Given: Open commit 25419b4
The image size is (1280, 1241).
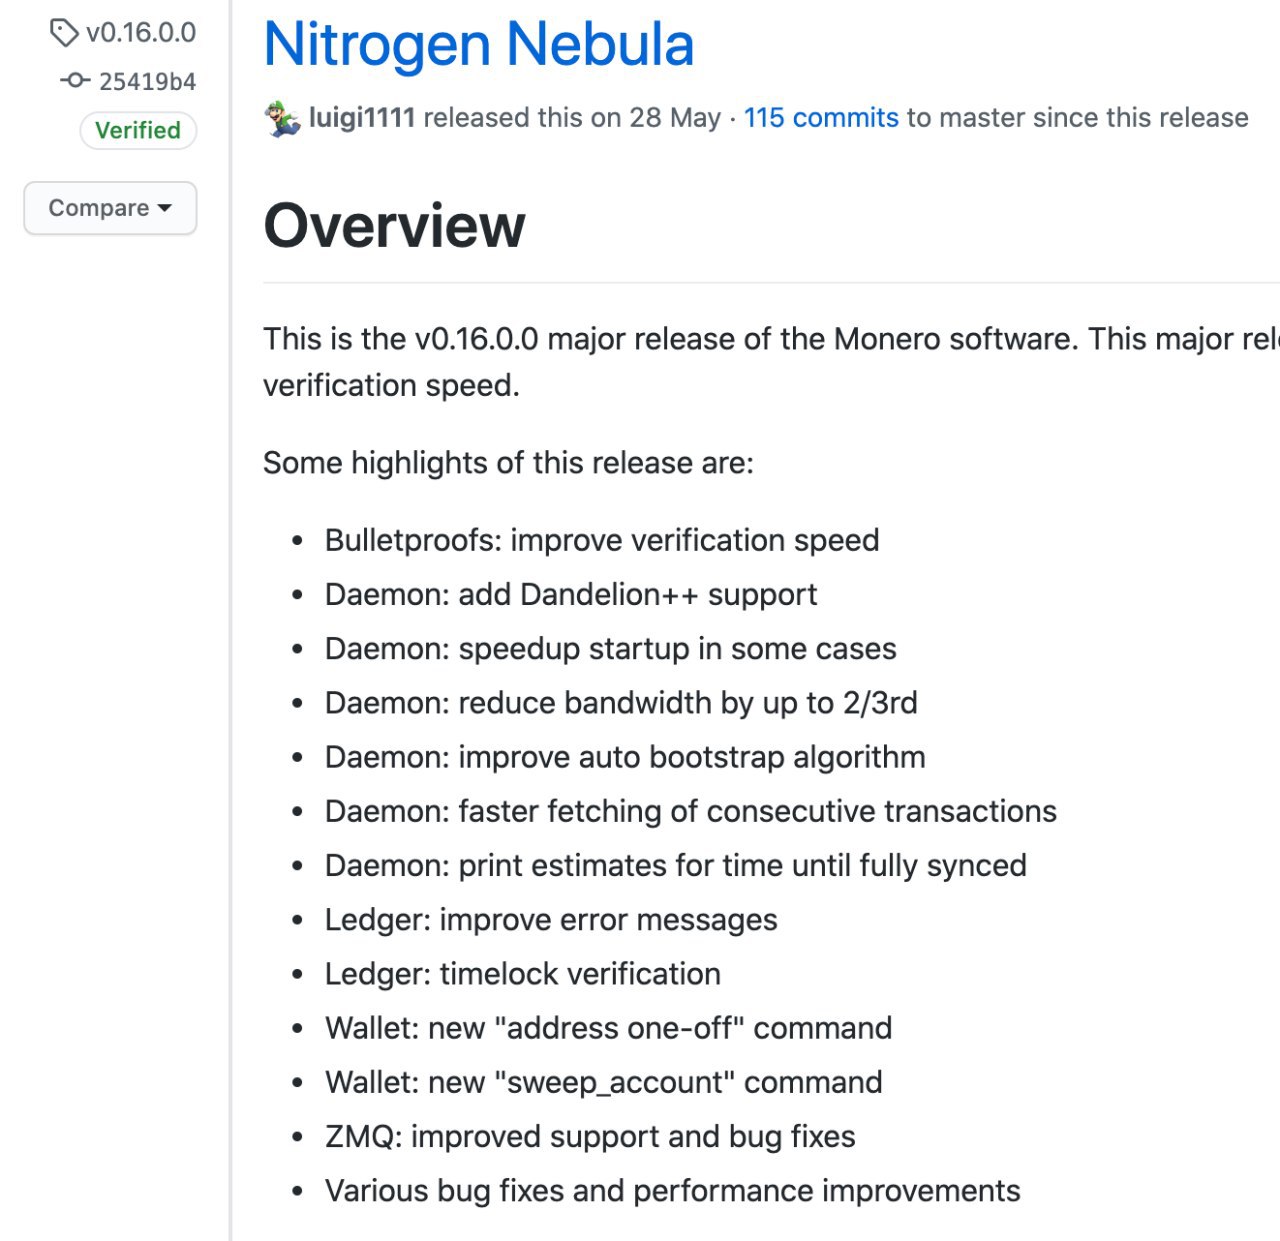Looking at the screenshot, I should pyautogui.click(x=147, y=81).
